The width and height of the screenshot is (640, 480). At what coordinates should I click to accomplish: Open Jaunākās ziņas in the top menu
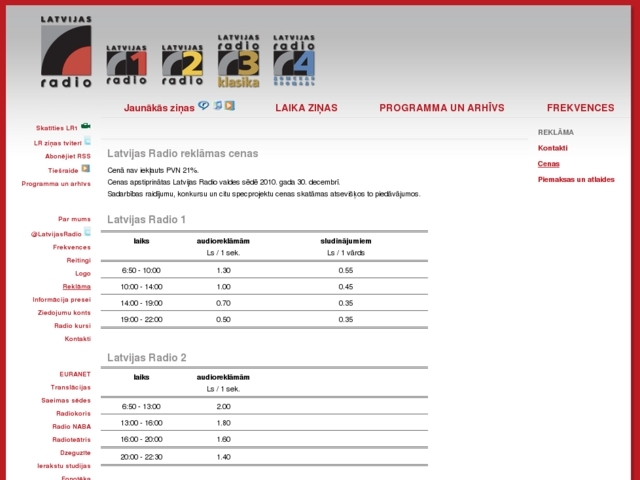[x=159, y=108]
